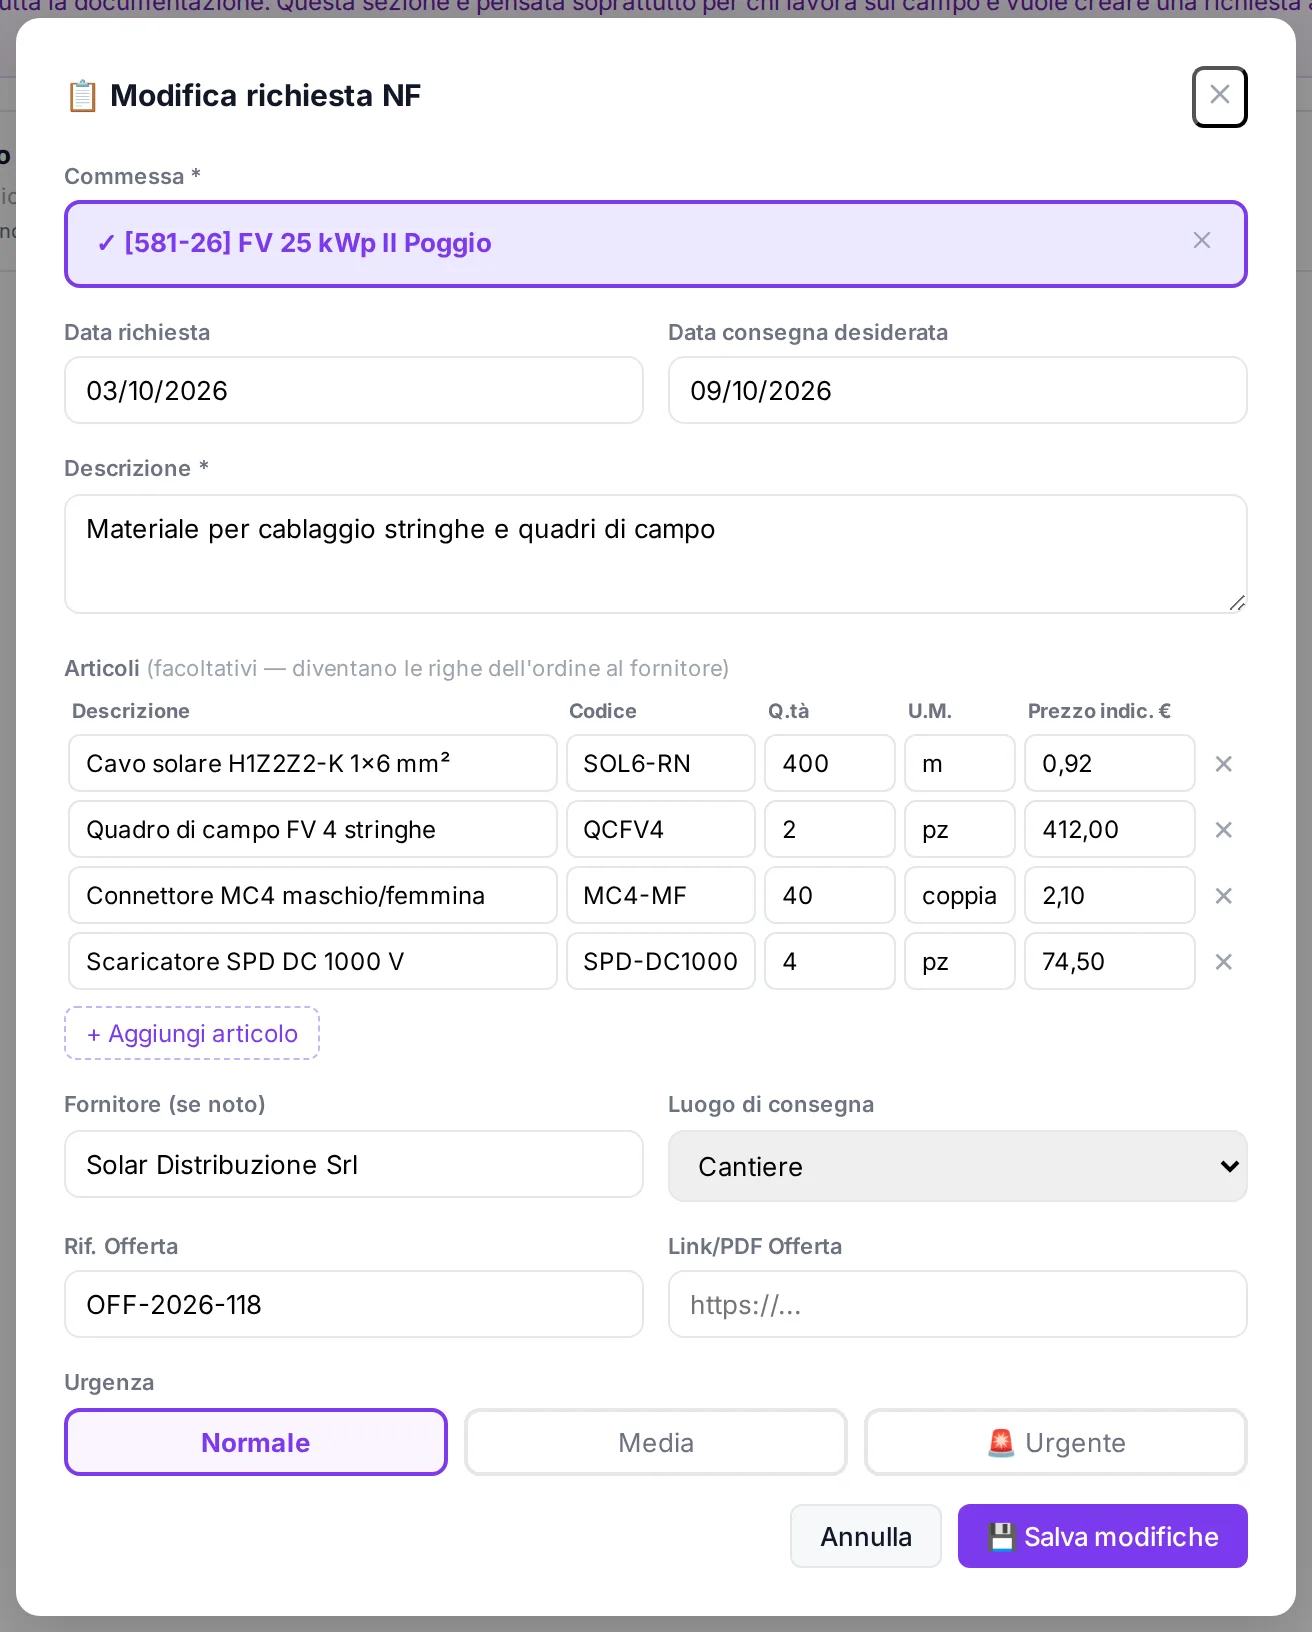This screenshot has width=1312, height=1632.
Task: Click the selected commessa [581-26] field
Action: coord(656,244)
